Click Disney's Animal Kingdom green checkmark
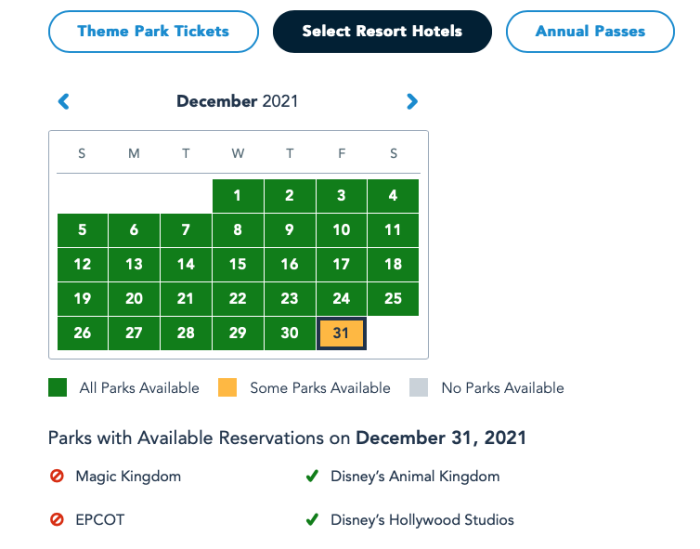700x549 pixels. click(x=312, y=476)
